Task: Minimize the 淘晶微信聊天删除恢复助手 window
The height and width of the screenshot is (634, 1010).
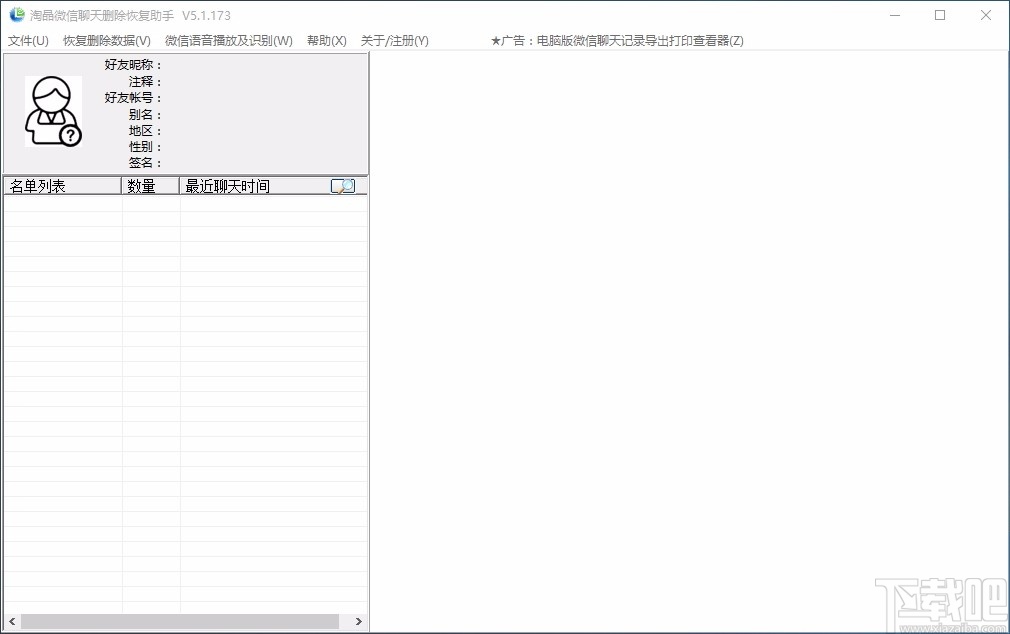Action: (x=895, y=15)
